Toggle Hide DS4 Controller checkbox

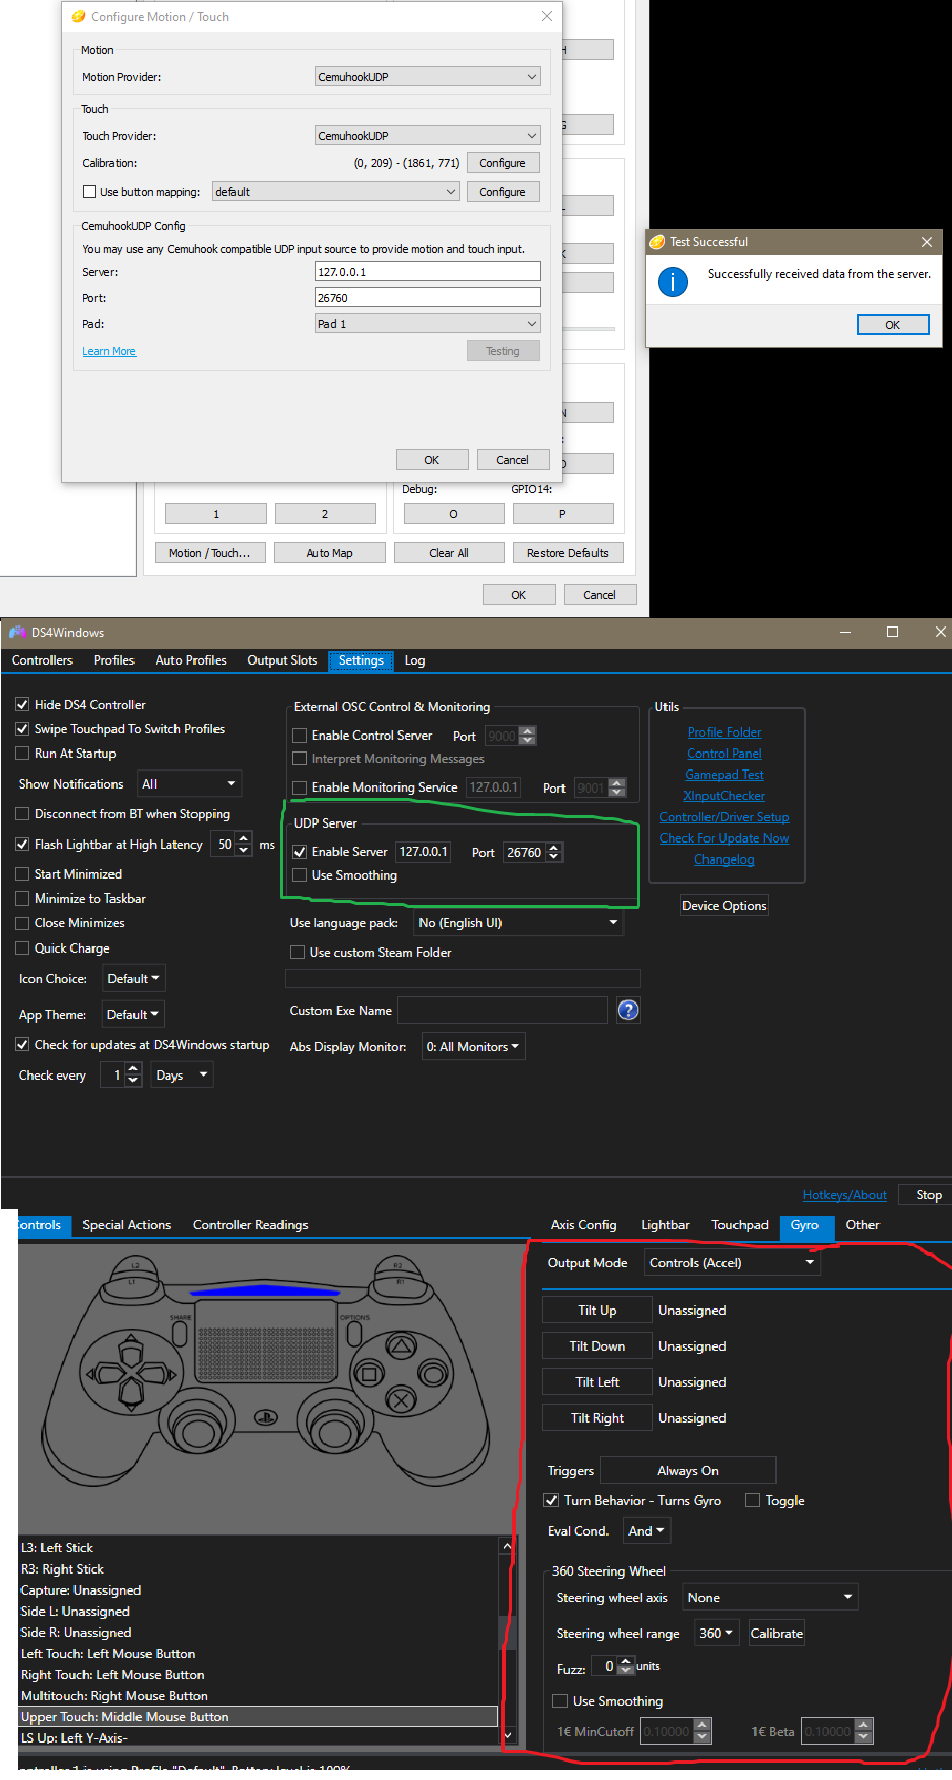[22, 704]
